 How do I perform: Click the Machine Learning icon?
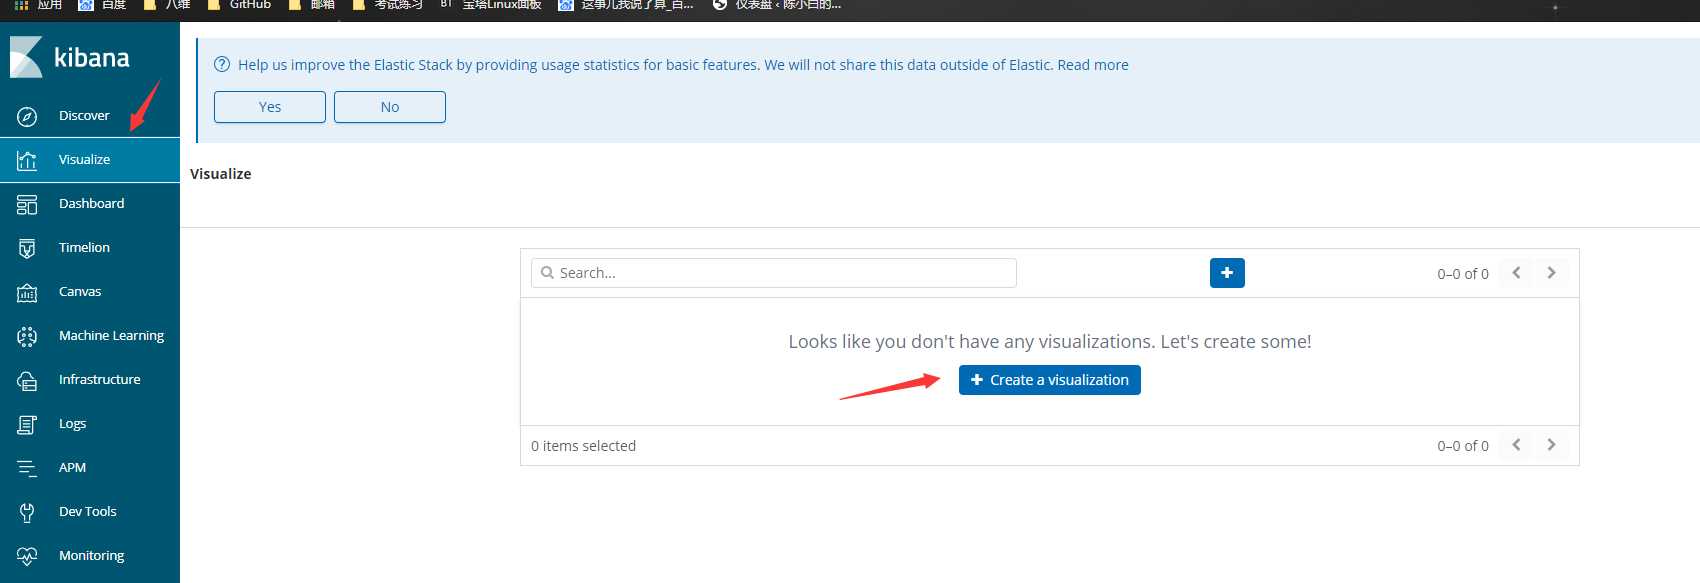pos(27,336)
